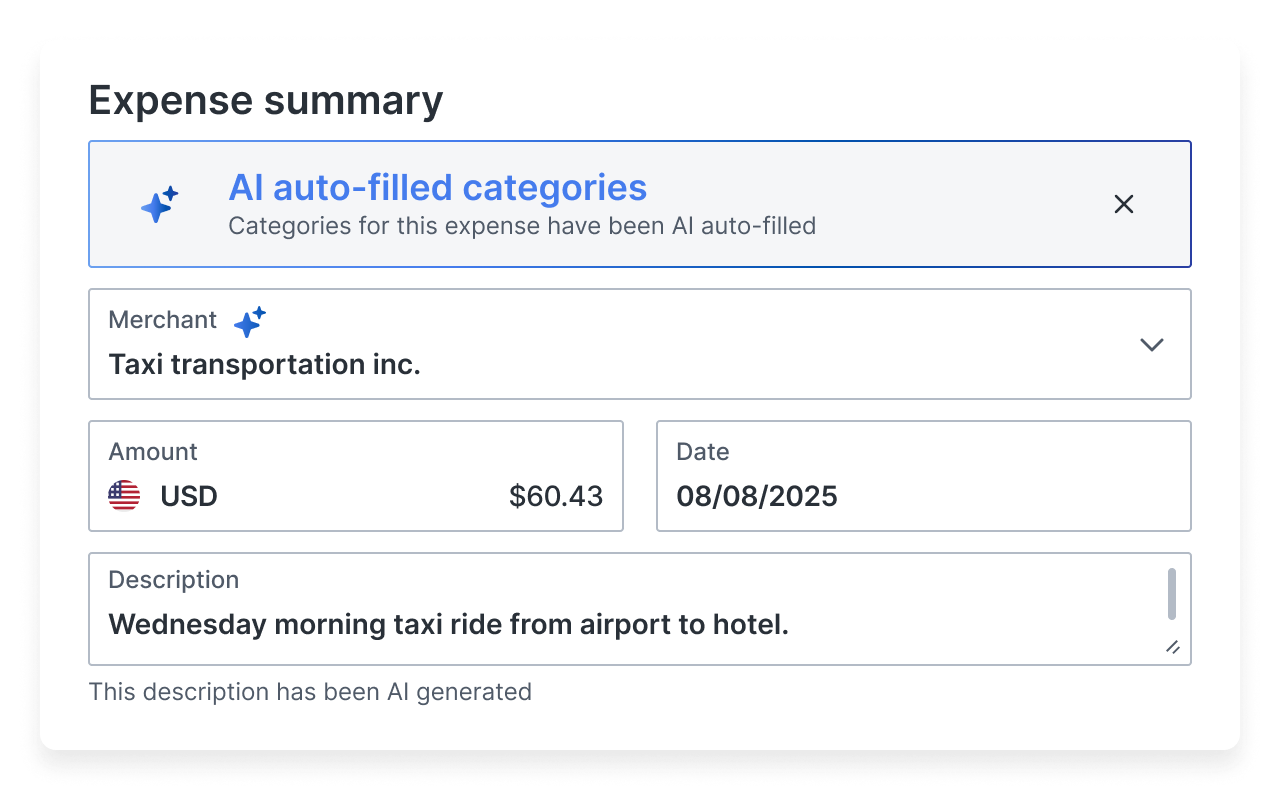Click the AI sparkle icon beside Merchant
This screenshot has height=788, width=1274.
point(249,321)
